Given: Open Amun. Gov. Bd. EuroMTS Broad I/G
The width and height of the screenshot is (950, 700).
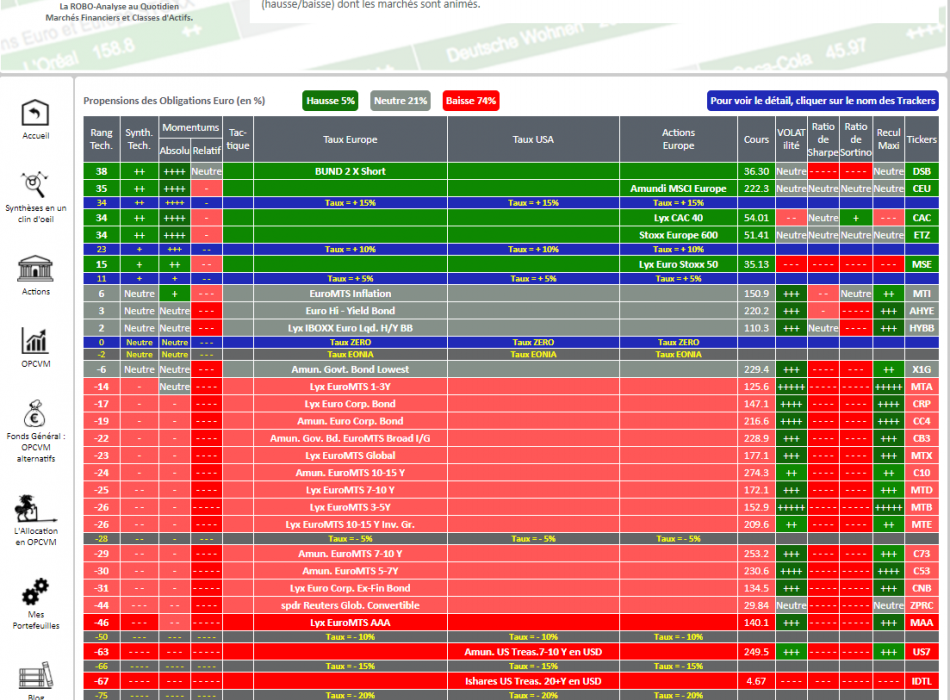Looking at the screenshot, I should click(350, 438).
